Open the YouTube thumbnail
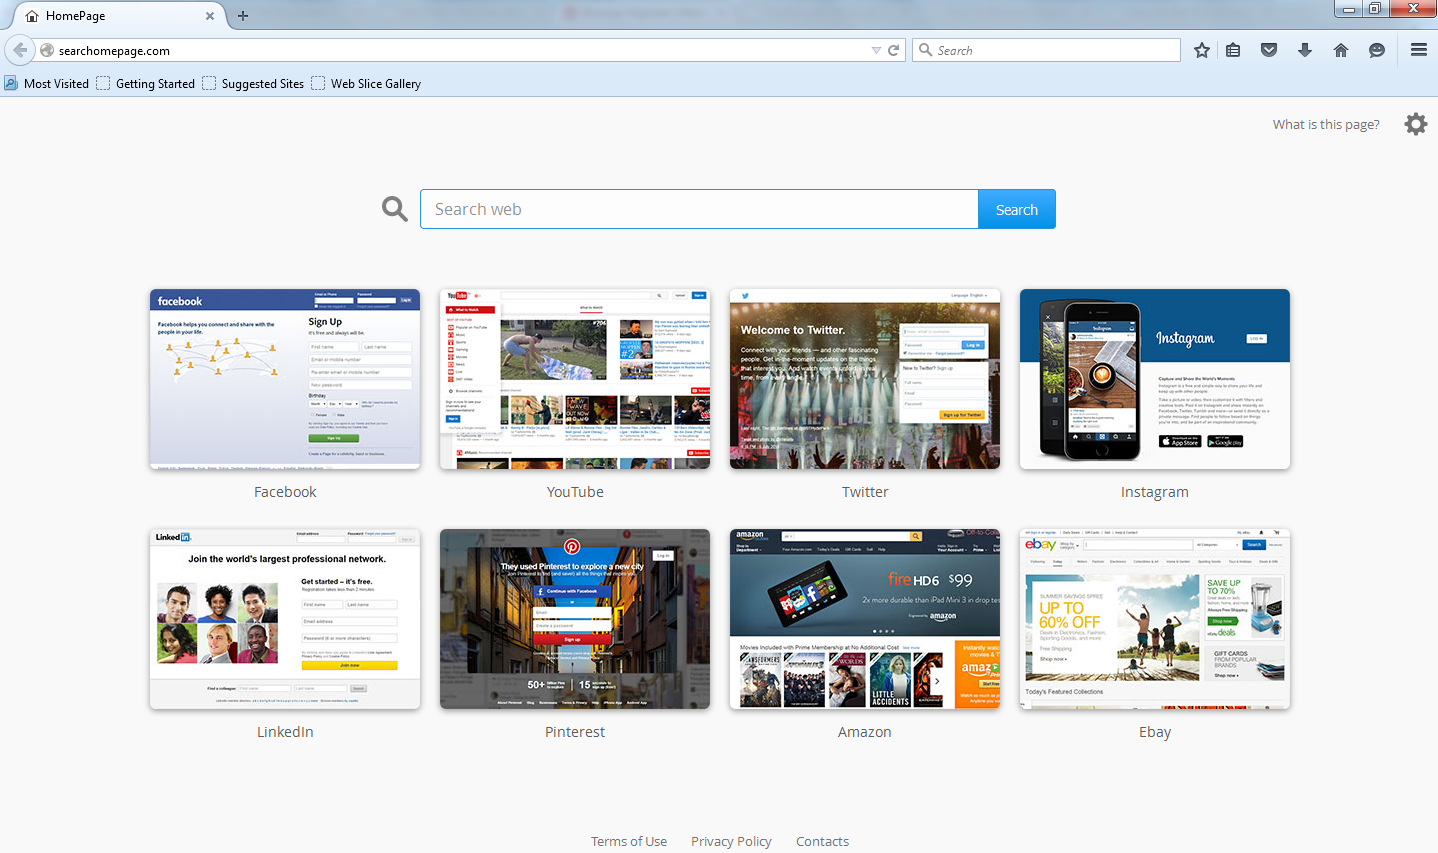1438x853 pixels. (575, 379)
